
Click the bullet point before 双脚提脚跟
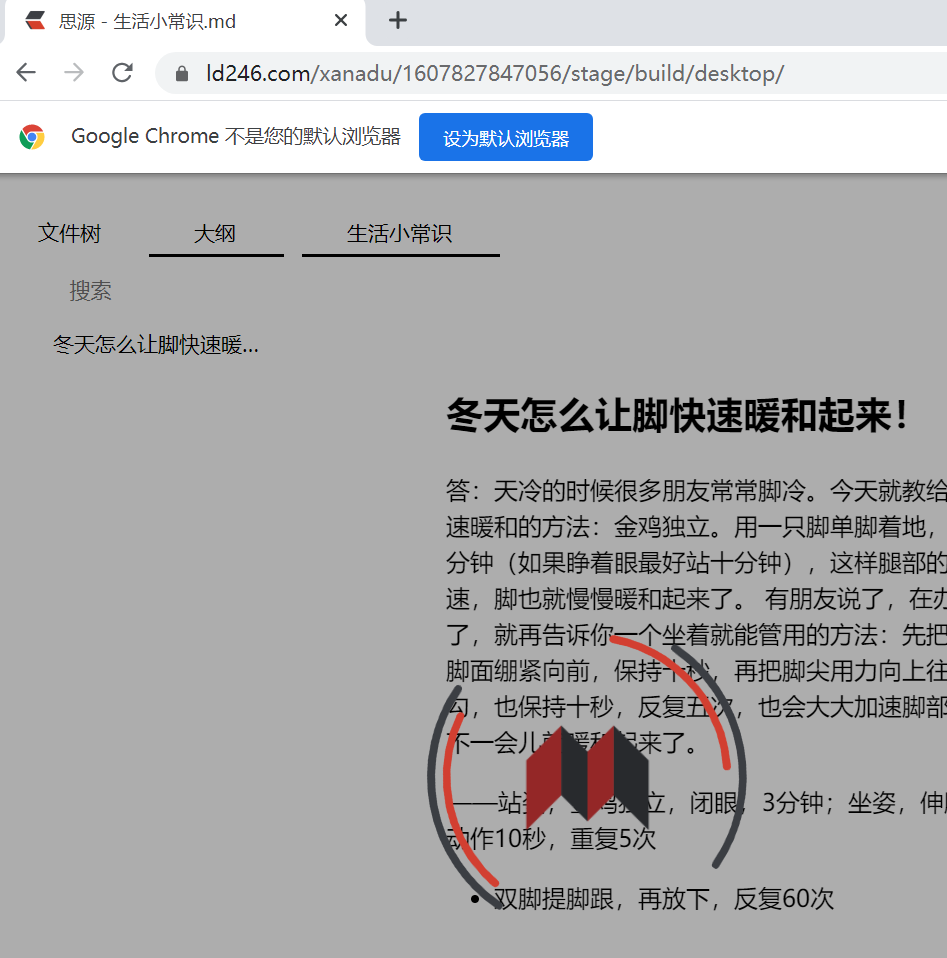[x=475, y=898]
